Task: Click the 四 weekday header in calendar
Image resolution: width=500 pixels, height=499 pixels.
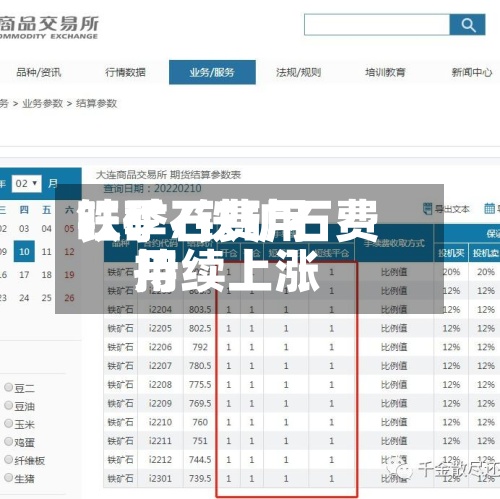Action: (x=24, y=210)
